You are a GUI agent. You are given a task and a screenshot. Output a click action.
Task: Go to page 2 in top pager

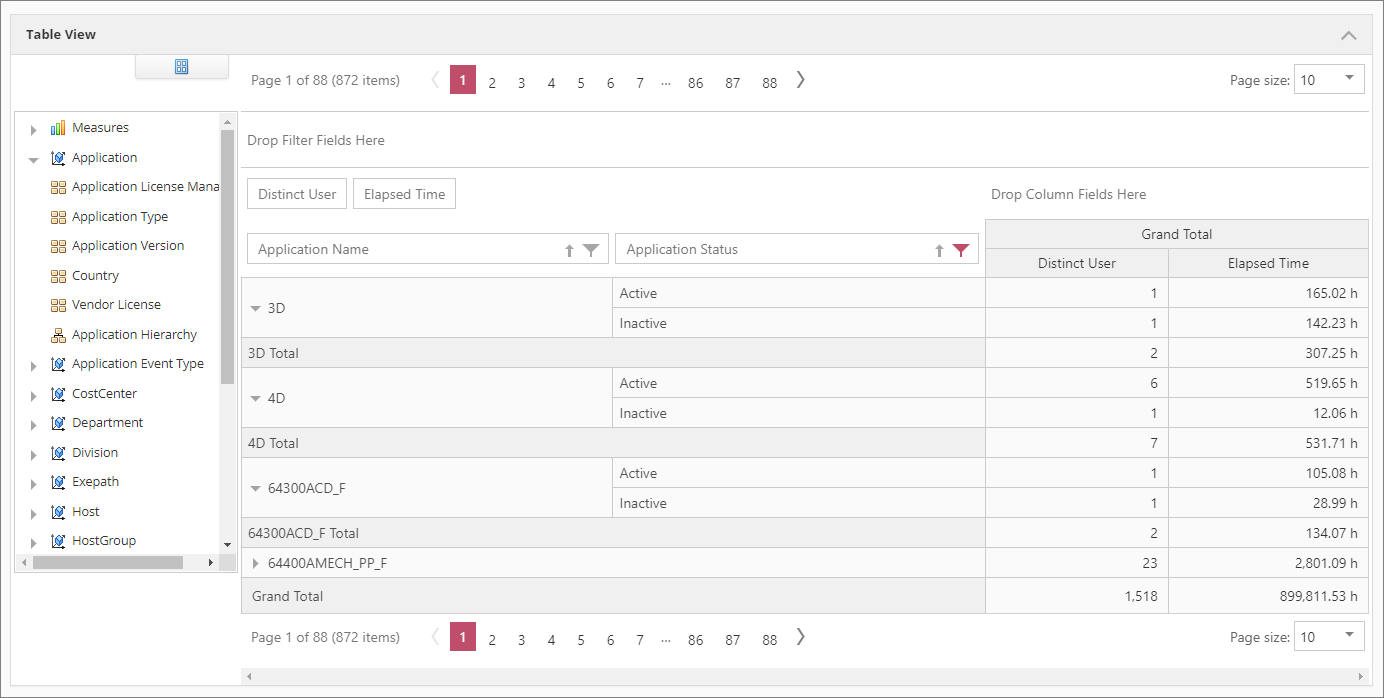[492, 83]
